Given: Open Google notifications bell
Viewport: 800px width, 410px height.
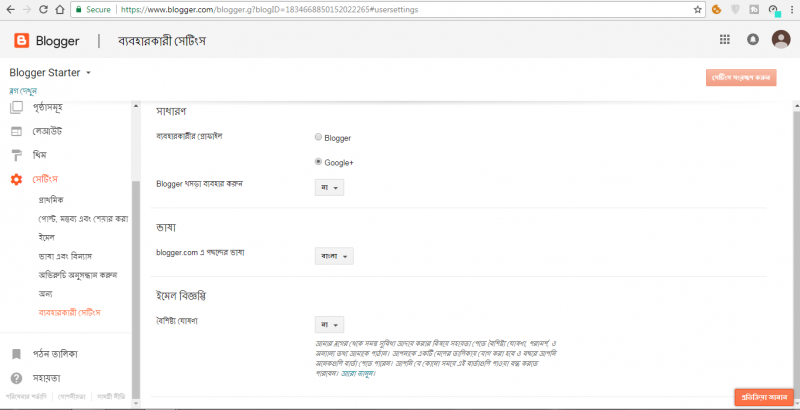Looking at the screenshot, I should [x=752, y=40].
